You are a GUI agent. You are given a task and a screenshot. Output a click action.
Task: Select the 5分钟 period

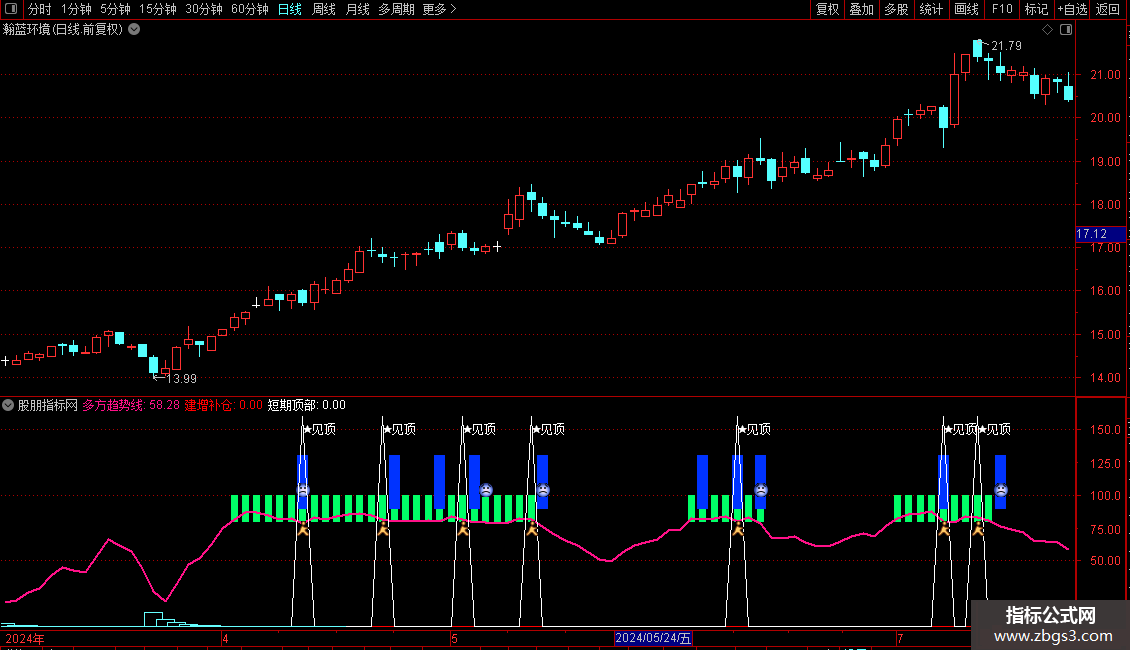coord(115,9)
